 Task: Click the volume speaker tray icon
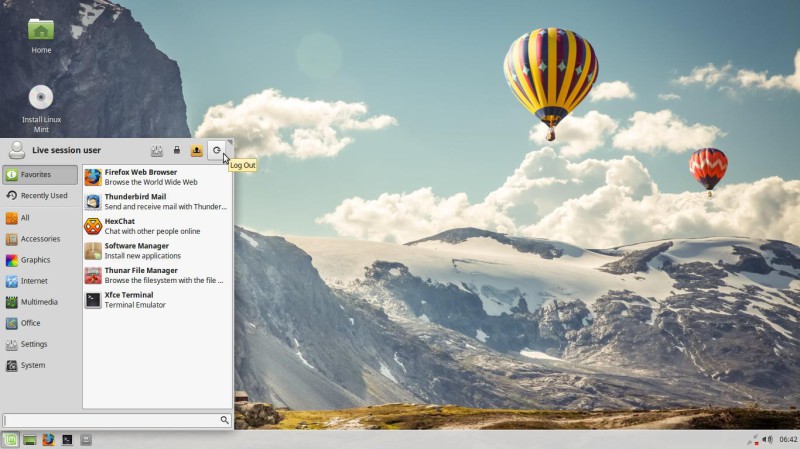click(x=767, y=440)
